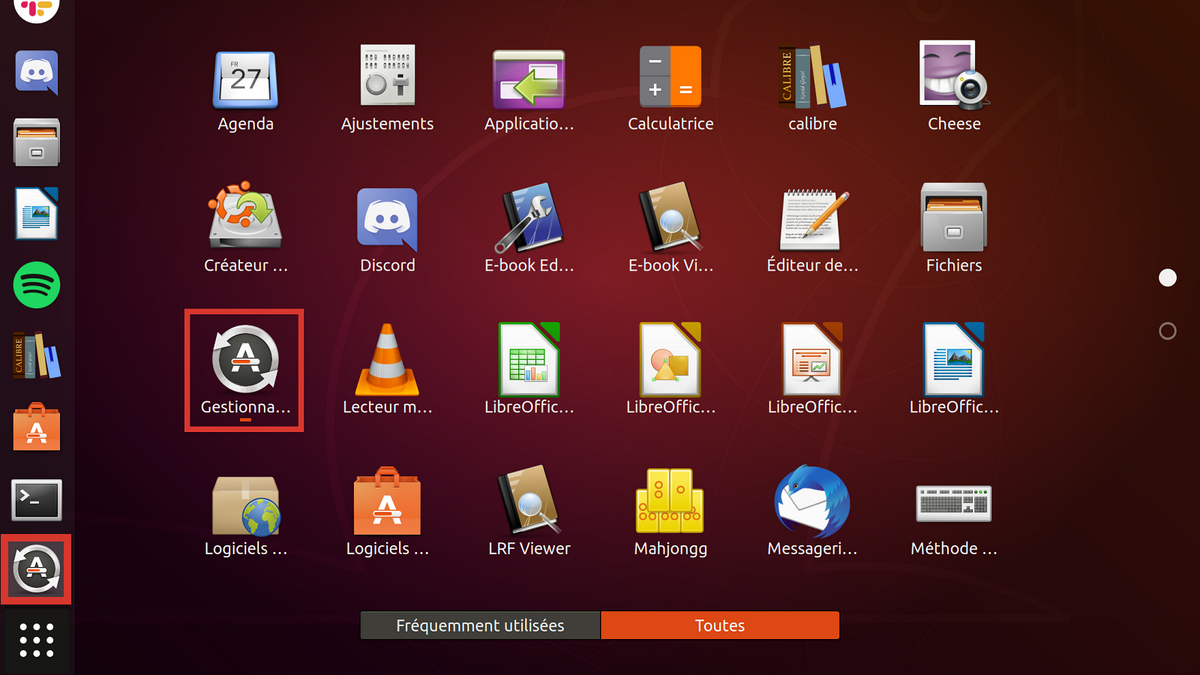Screen dimensions: 1200x675
Task: Launch the Cheese webcam application
Action: click(954, 76)
